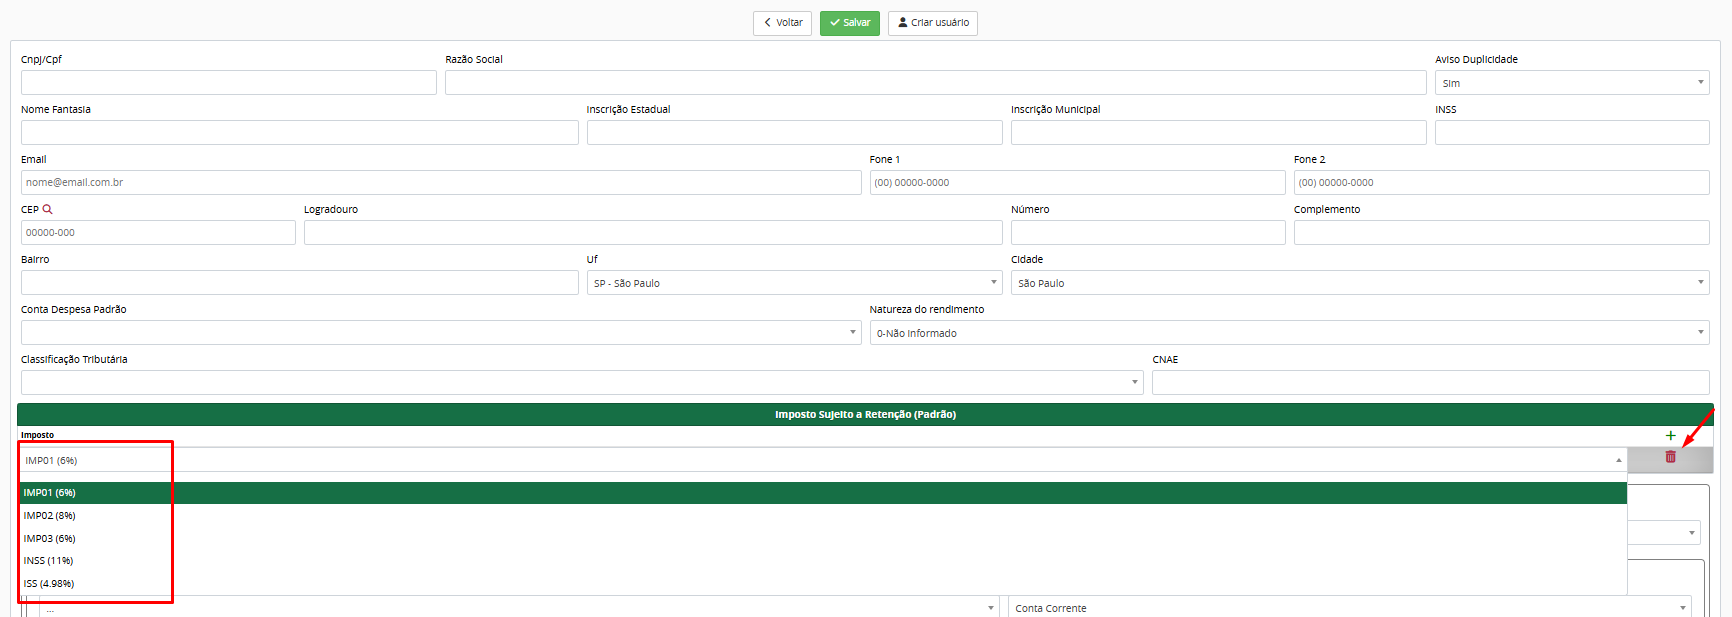Viewport: 1732px width, 617px height.
Task: Open the Natureza do rendimento dropdown
Action: [x=1288, y=333]
